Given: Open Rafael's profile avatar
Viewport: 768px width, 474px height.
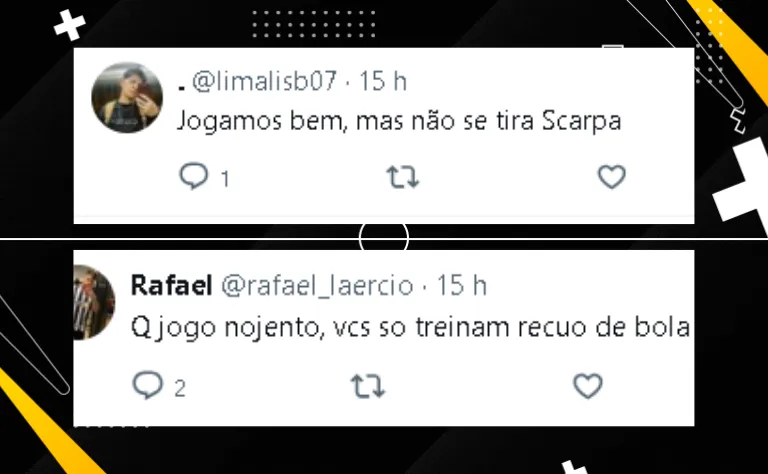Looking at the screenshot, I should (x=94, y=302).
